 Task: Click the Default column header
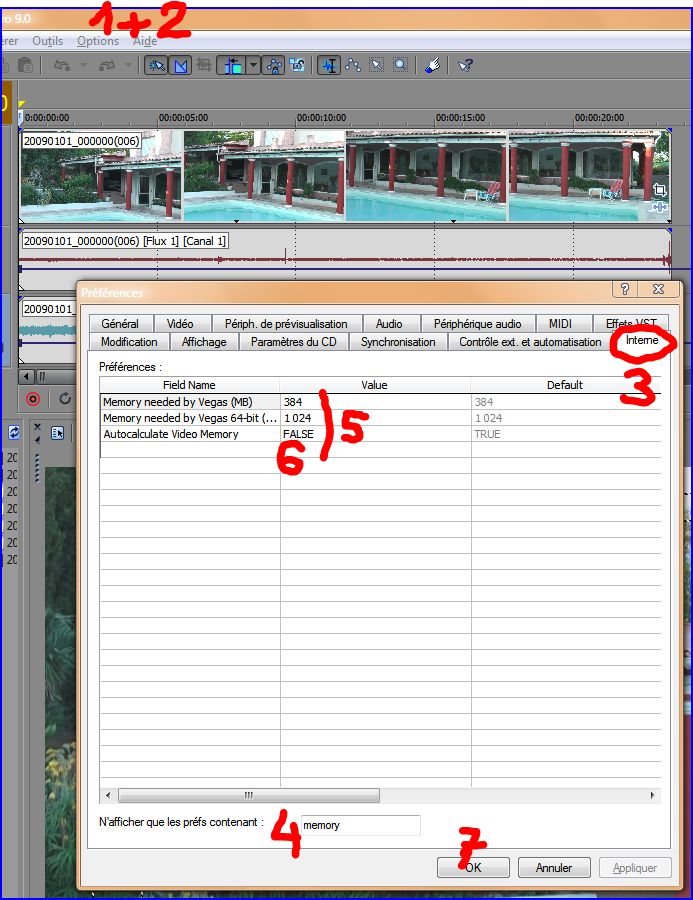[565, 385]
